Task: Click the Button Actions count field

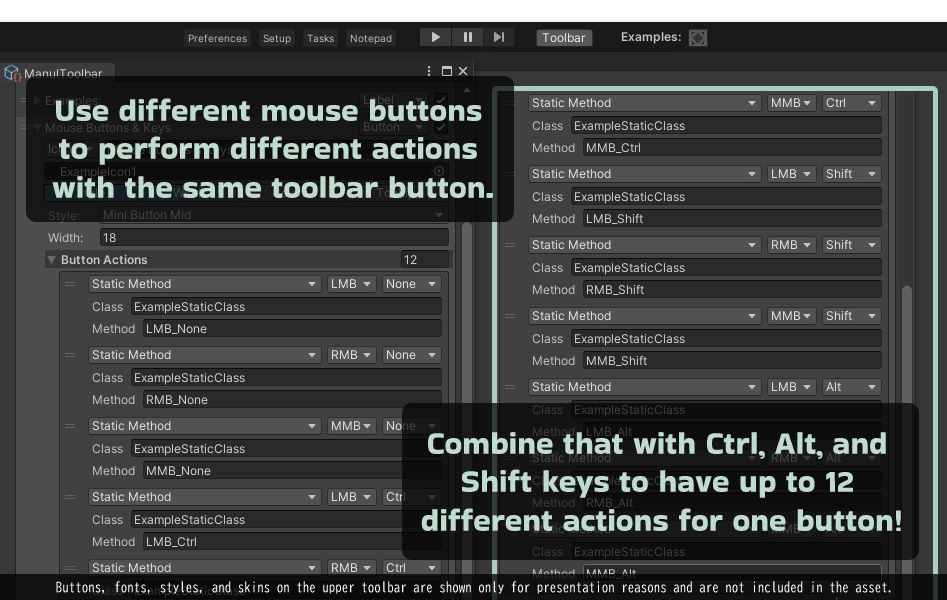Action: pos(425,260)
